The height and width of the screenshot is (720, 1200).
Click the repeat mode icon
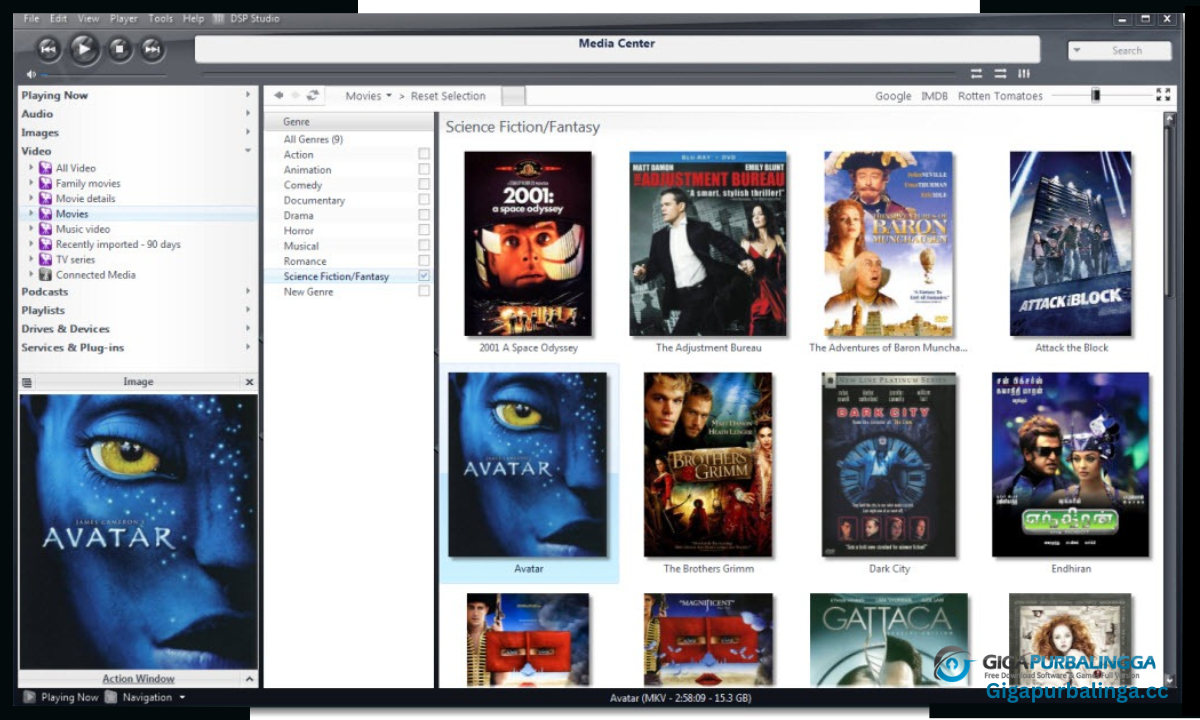(x=976, y=73)
